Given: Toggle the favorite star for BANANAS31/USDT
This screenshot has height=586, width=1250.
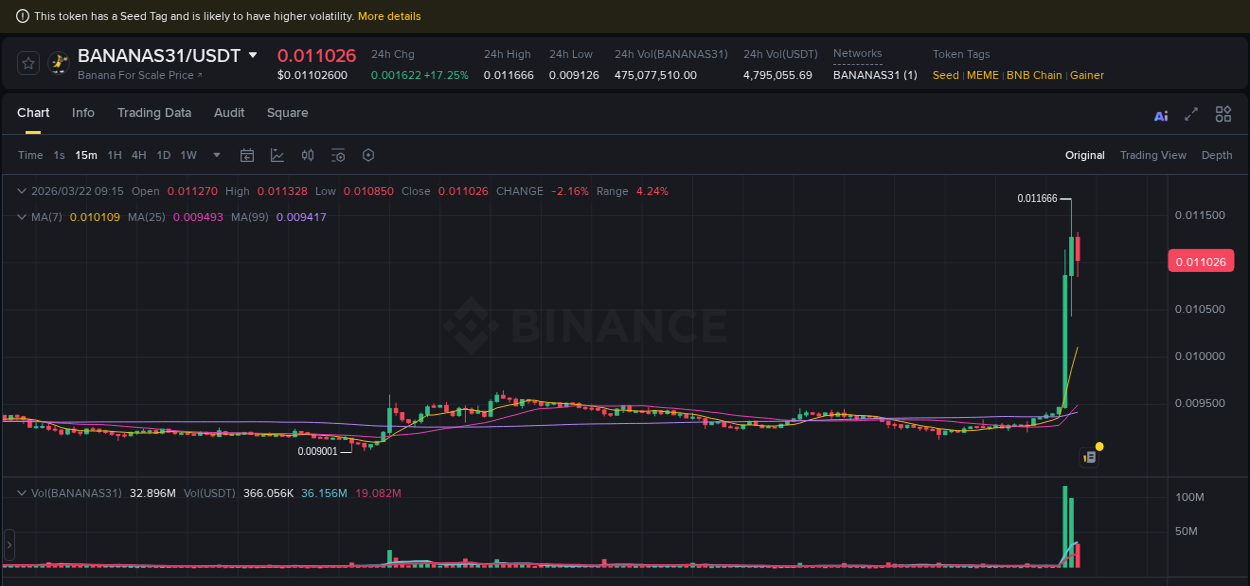Looking at the screenshot, I should point(28,62).
